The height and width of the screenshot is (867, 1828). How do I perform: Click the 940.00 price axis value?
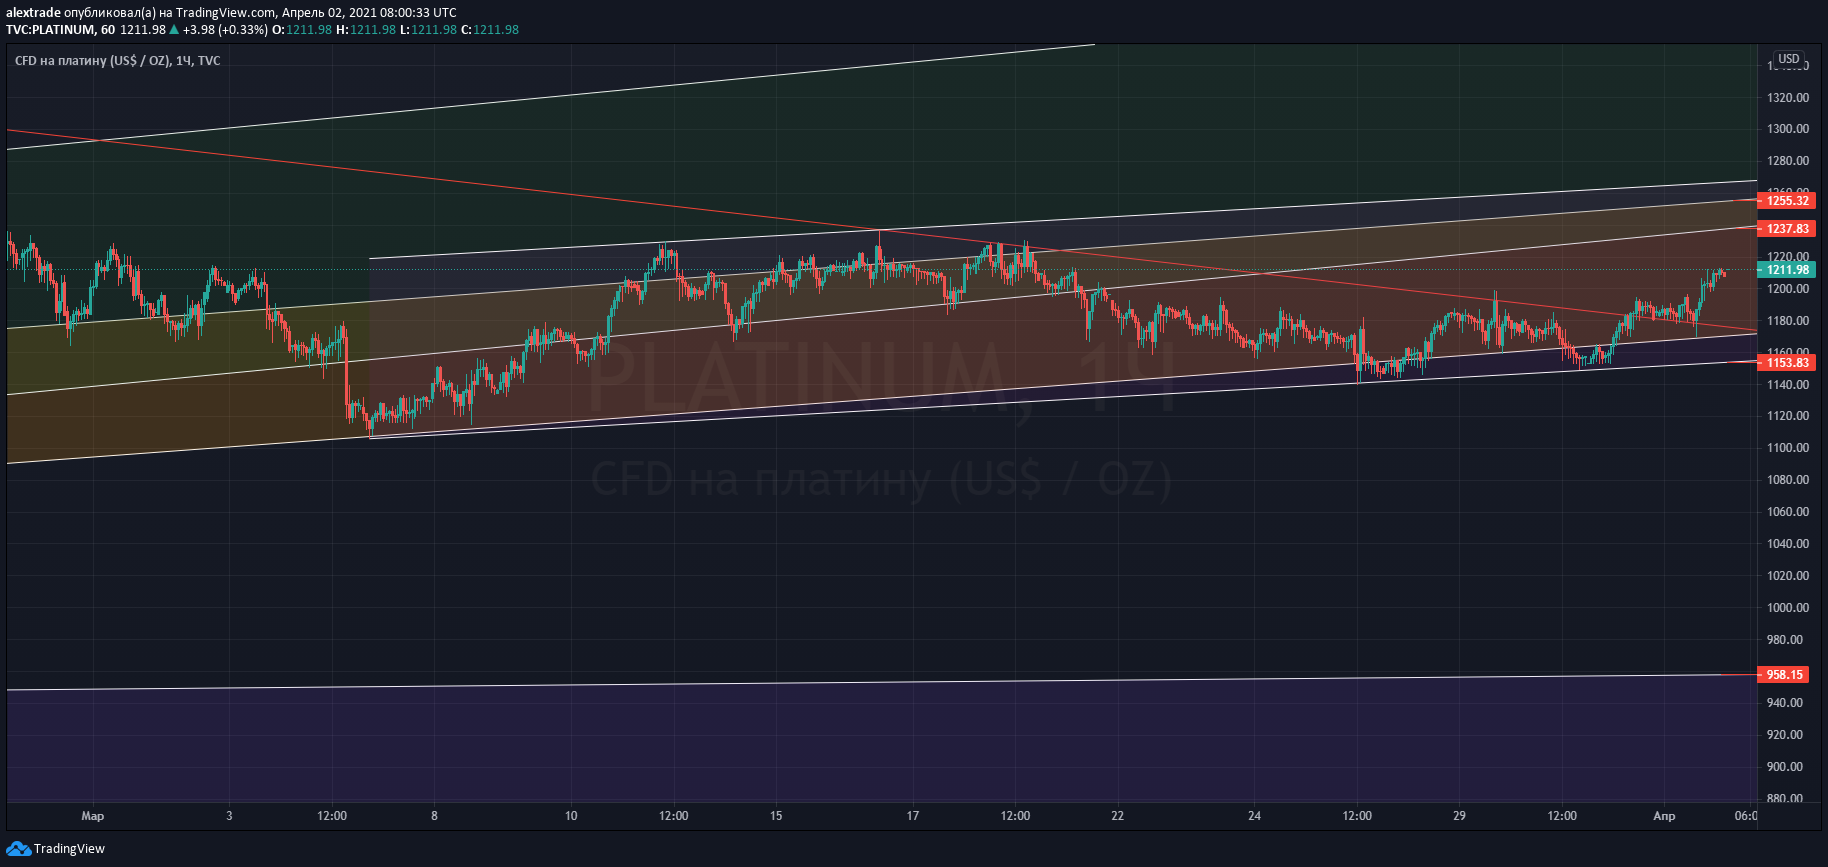coord(1785,703)
